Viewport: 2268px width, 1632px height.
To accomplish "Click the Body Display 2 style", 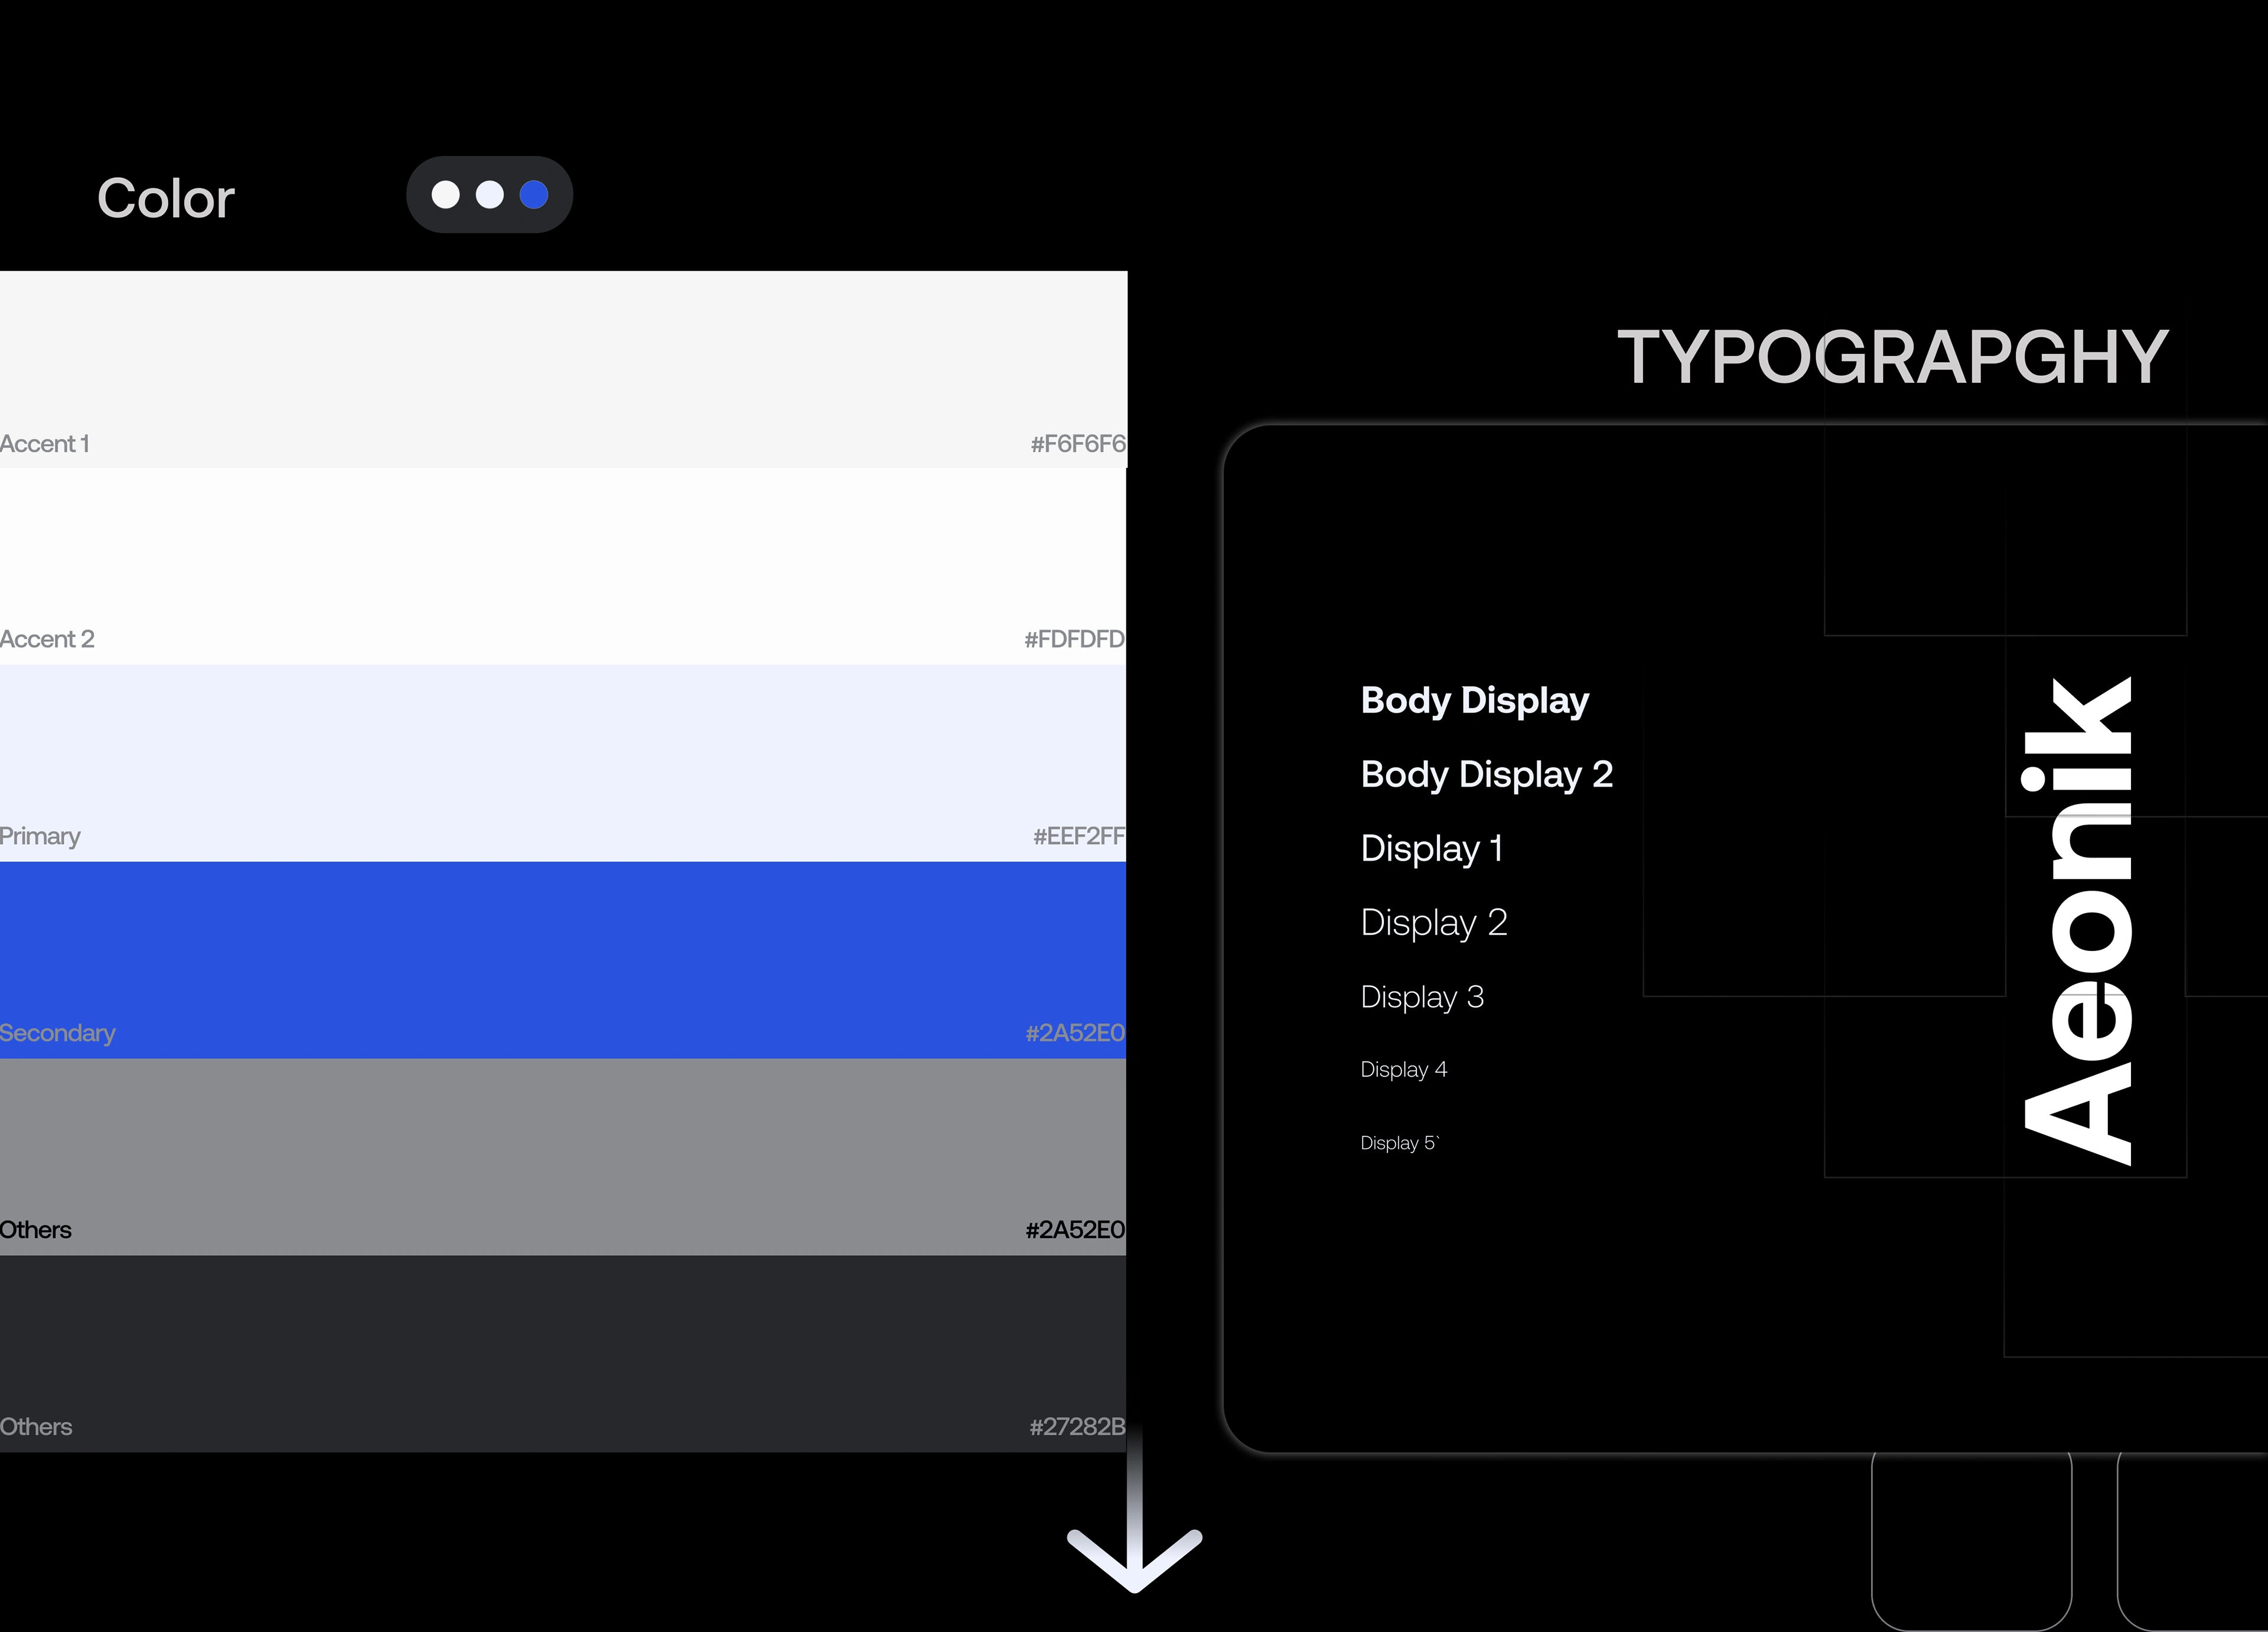I will click(1486, 774).
